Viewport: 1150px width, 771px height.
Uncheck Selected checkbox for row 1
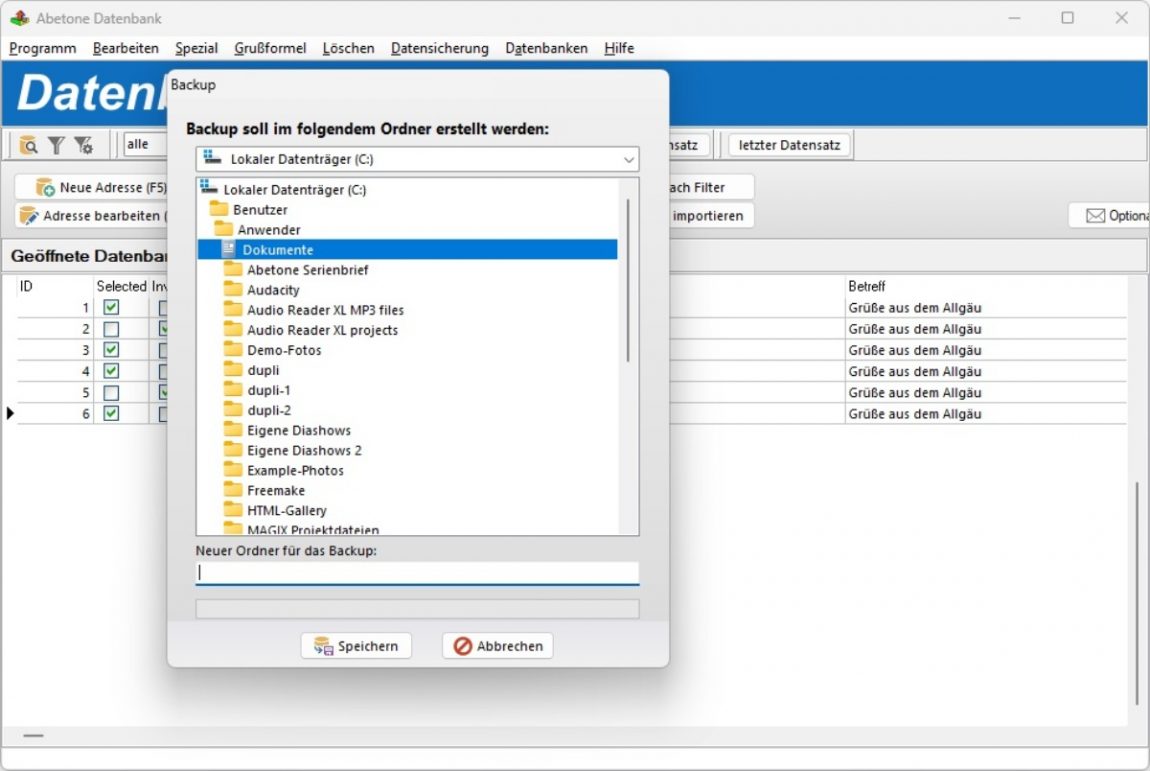coord(111,307)
